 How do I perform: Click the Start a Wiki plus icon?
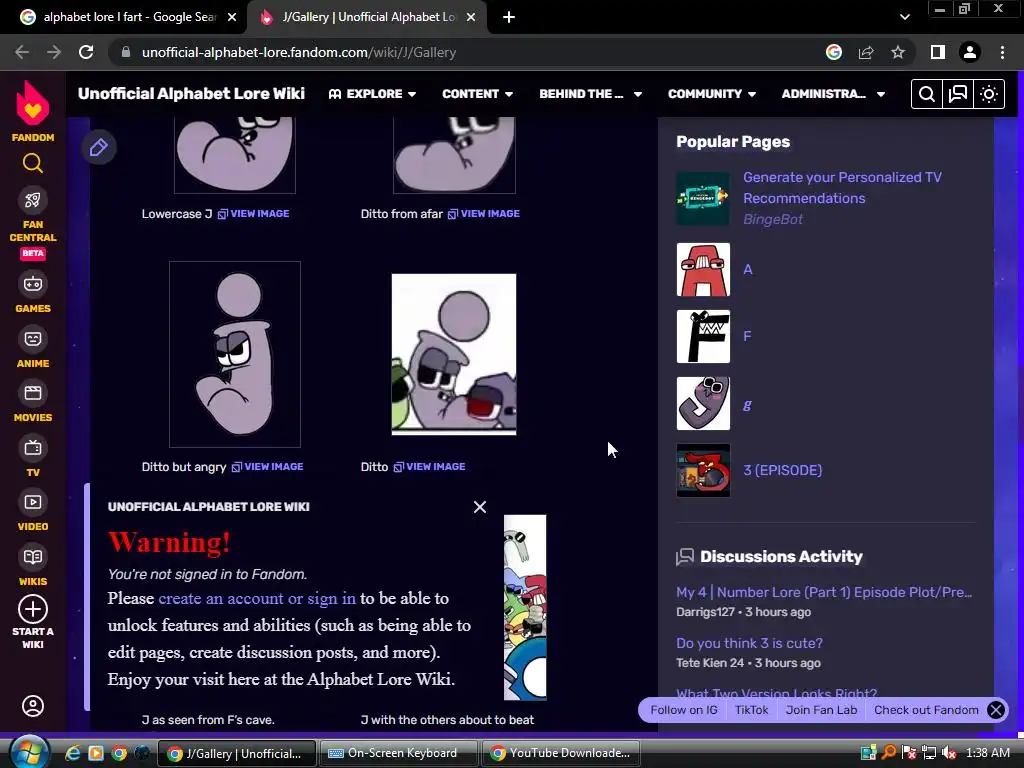click(33, 609)
